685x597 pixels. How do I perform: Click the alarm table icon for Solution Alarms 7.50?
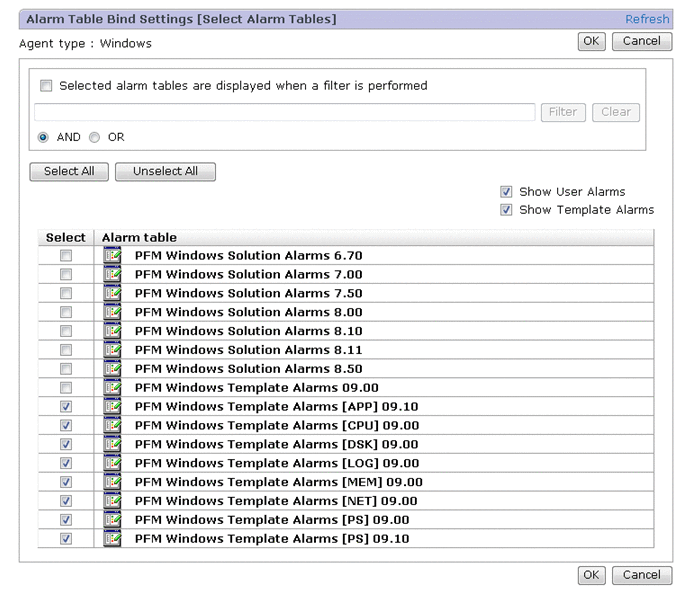(x=112, y=293)
